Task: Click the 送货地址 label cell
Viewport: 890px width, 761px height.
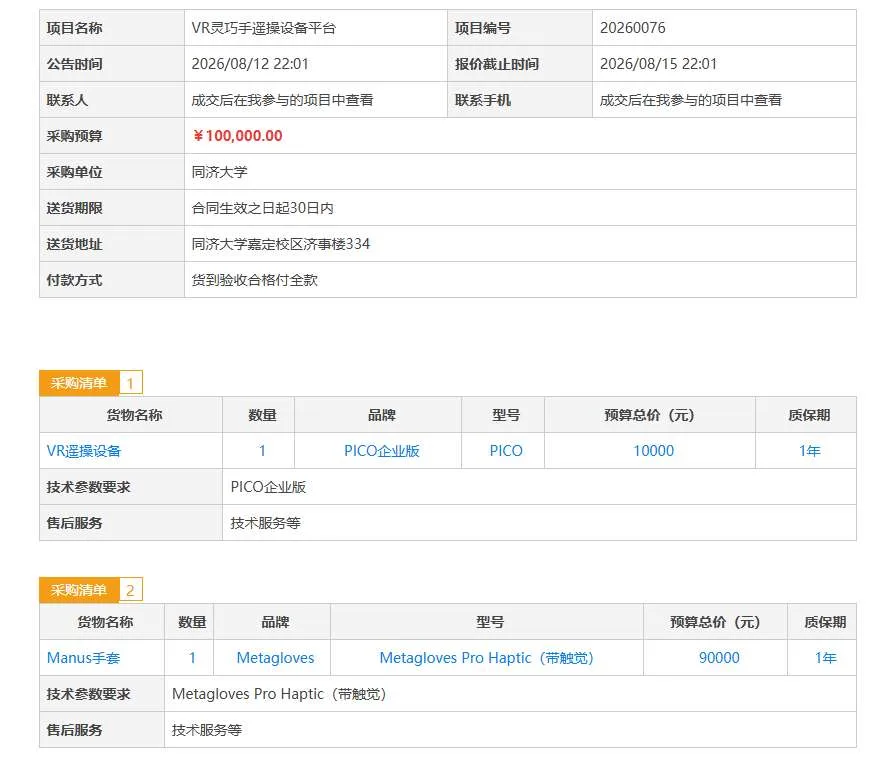Action: click(x=112, y=244)
